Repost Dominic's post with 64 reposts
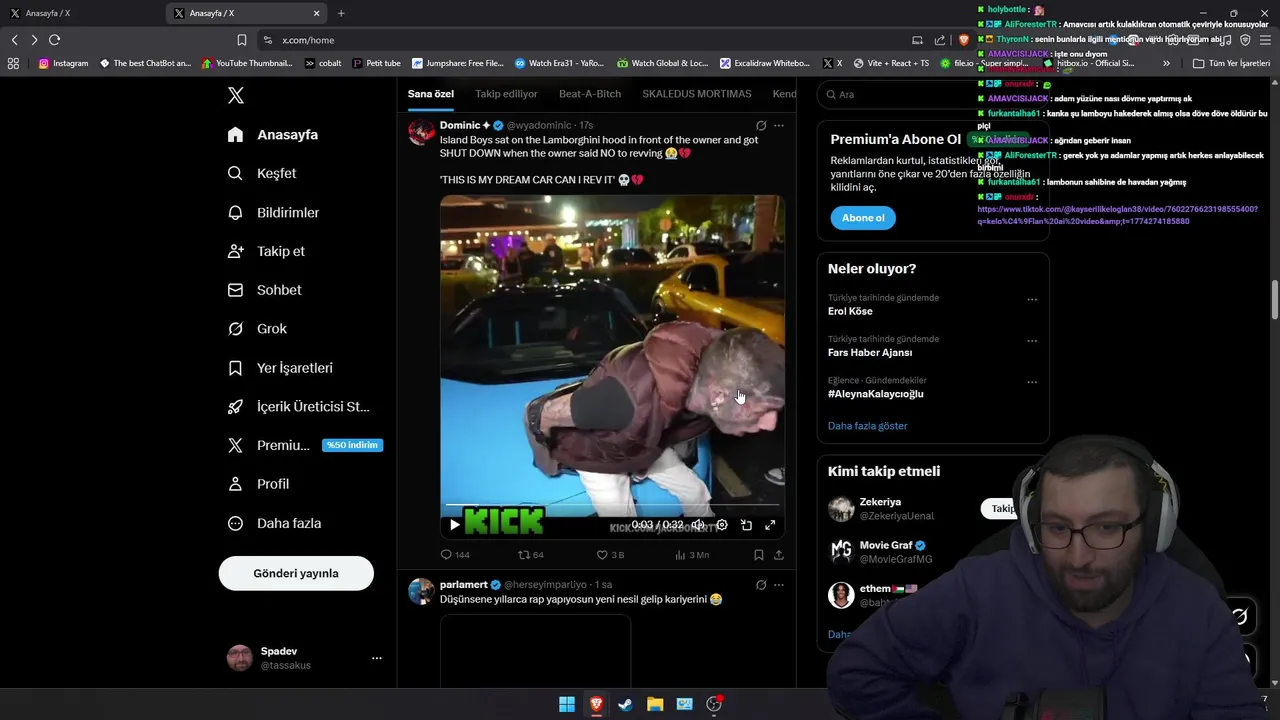This screenshot has height=720, width=1280. click(x=531, y=555)
